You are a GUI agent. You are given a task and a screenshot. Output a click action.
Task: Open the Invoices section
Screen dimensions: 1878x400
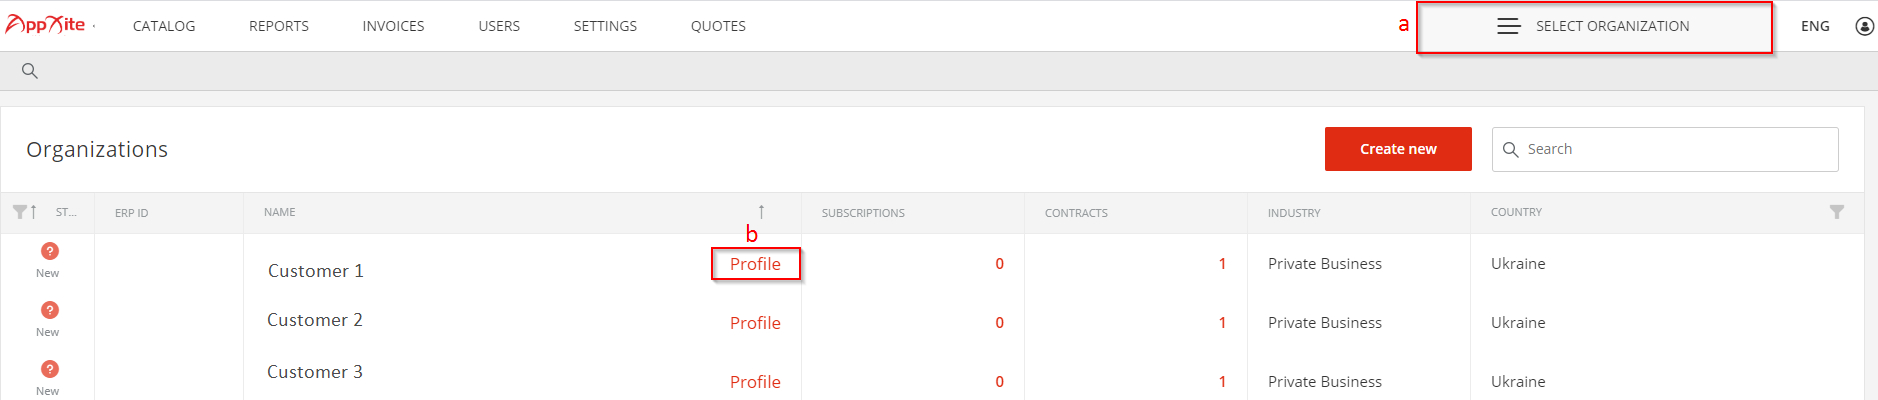pyautogui.click(x=393, y=26)
